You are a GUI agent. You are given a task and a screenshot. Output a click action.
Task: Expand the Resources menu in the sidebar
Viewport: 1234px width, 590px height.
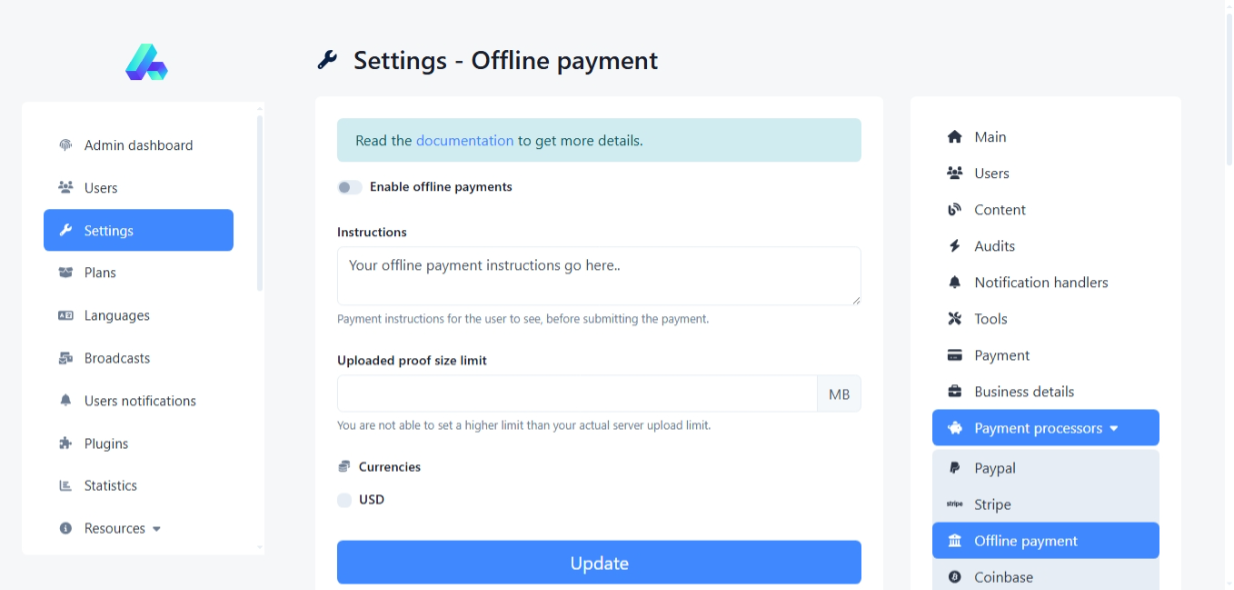pos(122,528)
